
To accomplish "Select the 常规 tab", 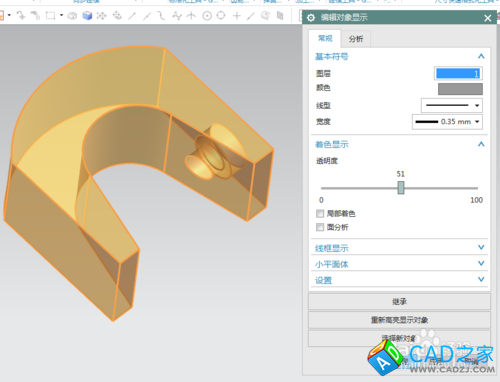I will (325, 38).
